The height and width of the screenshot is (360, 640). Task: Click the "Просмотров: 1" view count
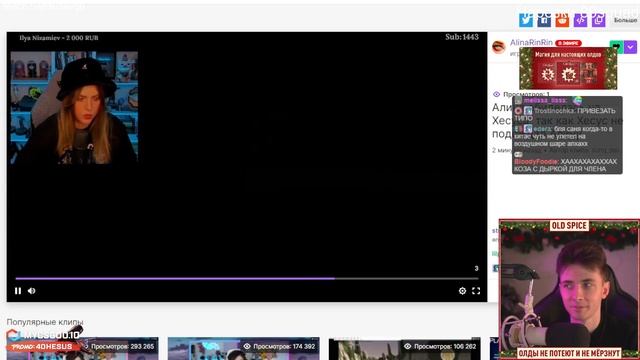(521, 94)
